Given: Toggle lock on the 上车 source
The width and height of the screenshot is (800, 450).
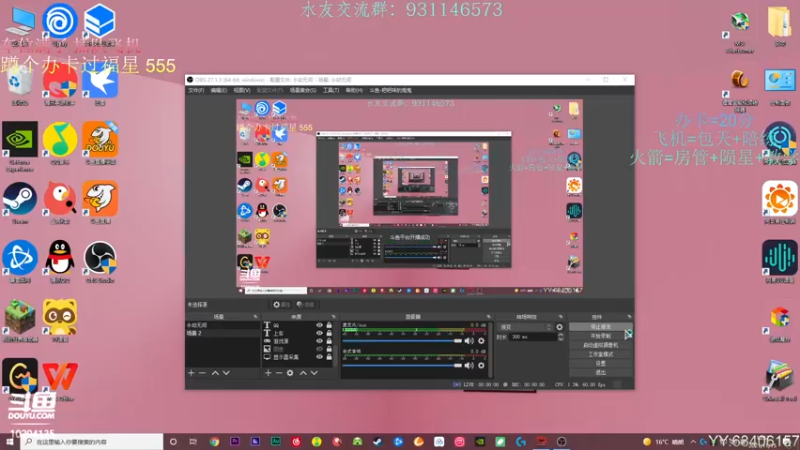Looking at the screenshot, I should click(x=329, y=333).
